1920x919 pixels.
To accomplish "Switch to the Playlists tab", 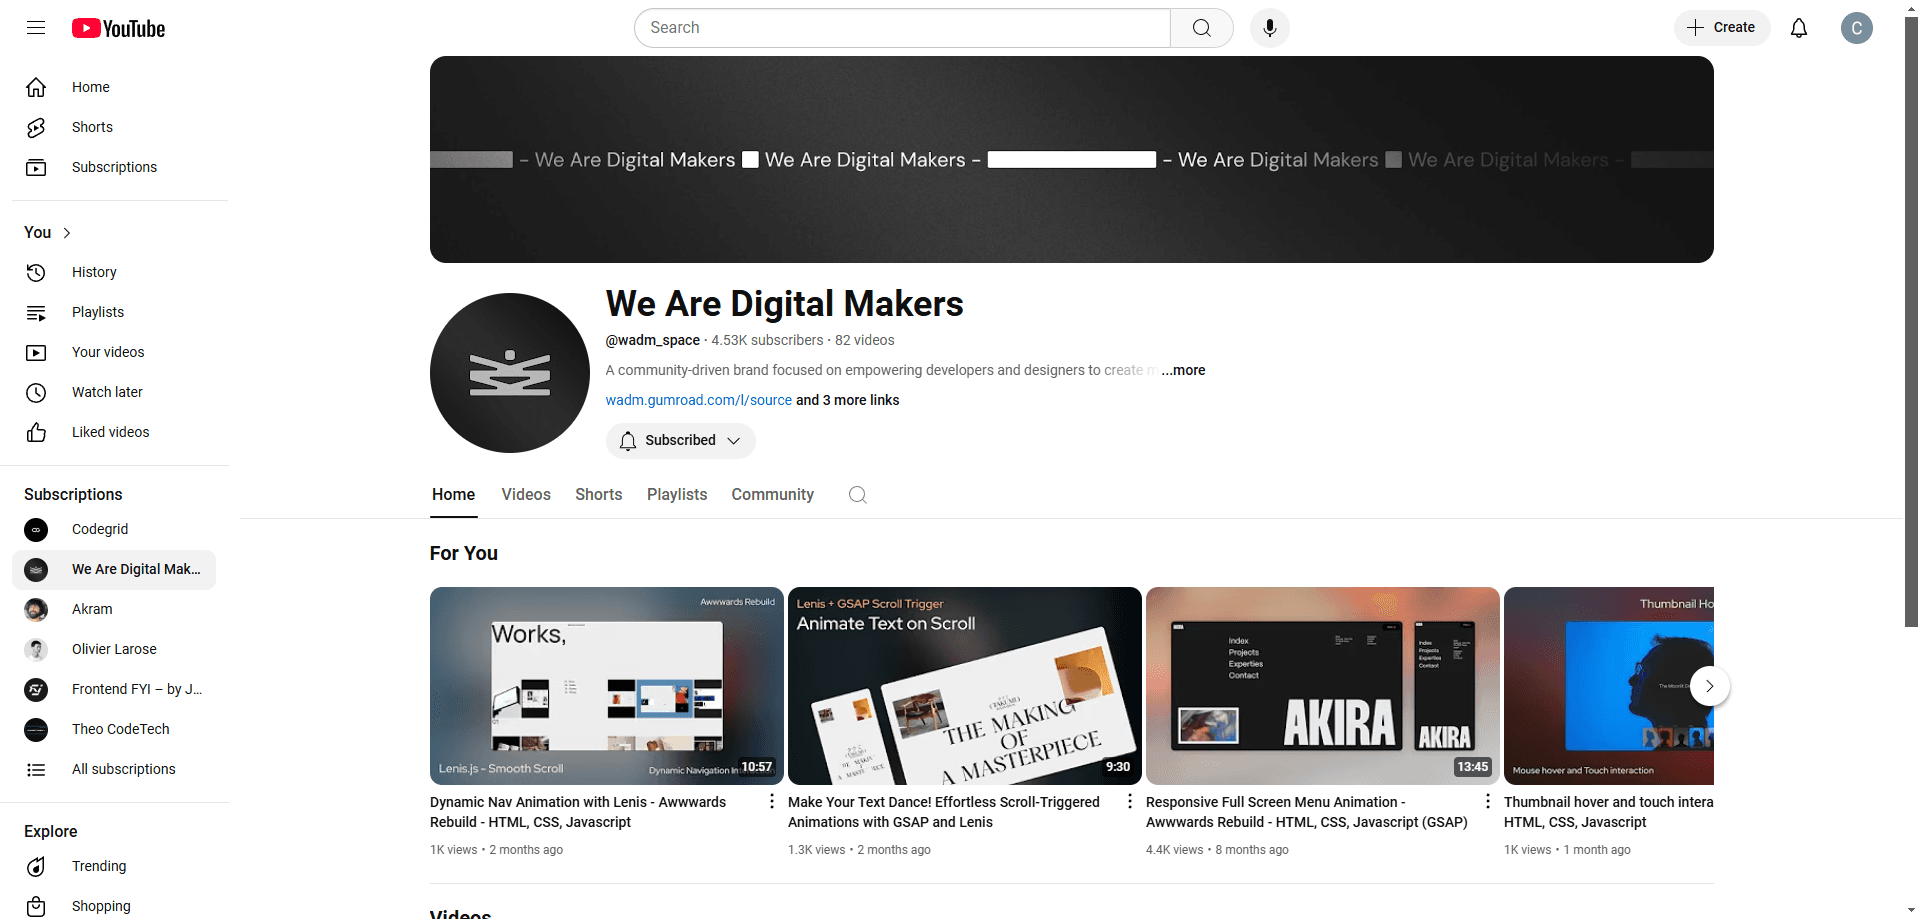I will point(677,495).
